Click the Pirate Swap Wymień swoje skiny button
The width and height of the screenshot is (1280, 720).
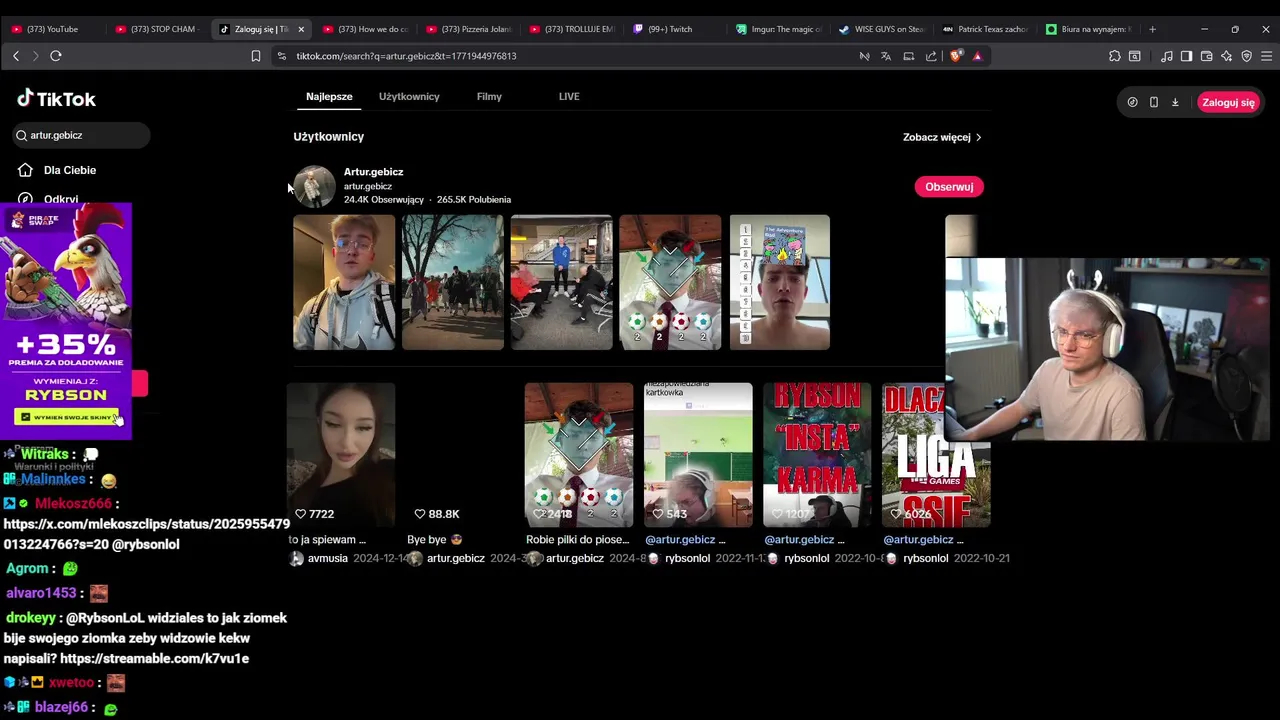click(66, 417)
